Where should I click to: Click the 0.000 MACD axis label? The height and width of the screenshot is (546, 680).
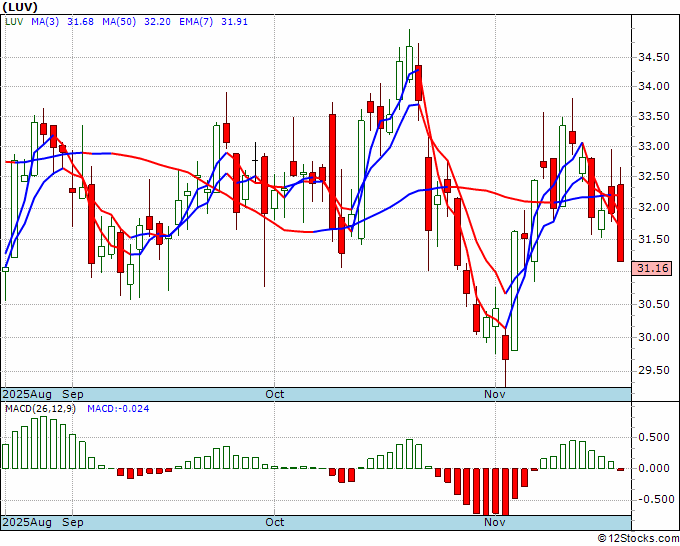coord(654,468)
